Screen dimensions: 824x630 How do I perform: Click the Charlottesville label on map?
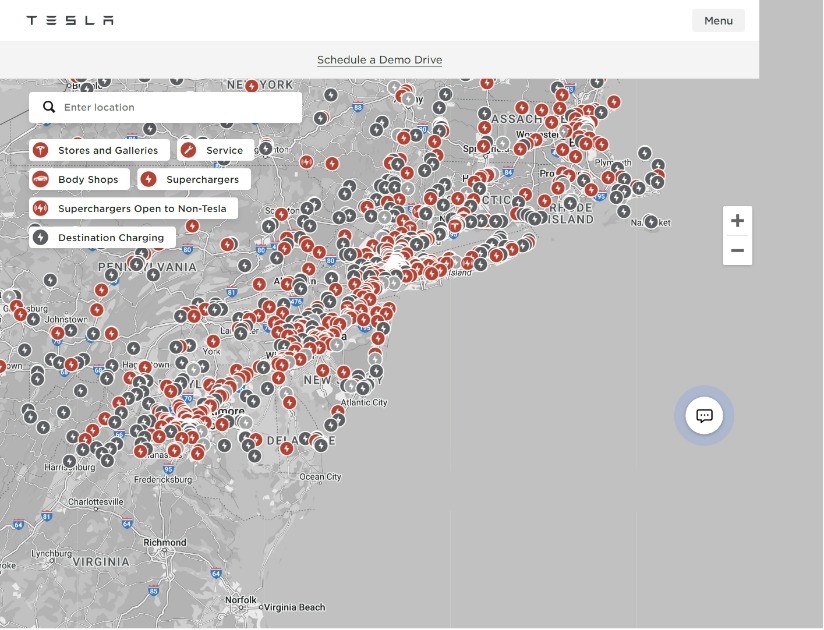[96, 502]
